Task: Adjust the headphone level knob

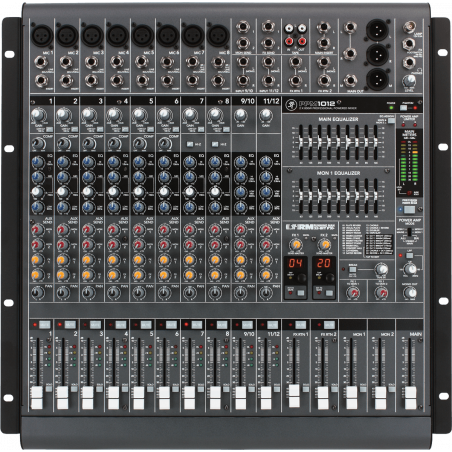Action: click(x=409, y=81)
